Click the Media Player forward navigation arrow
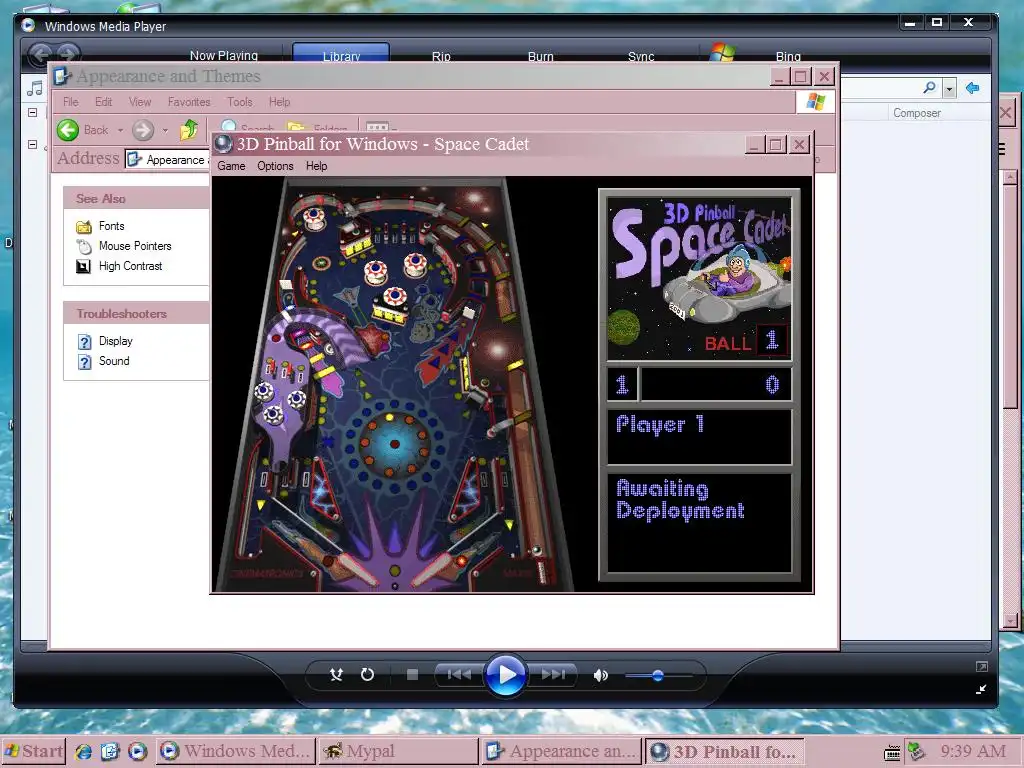1024x768 pixels. 67,54
